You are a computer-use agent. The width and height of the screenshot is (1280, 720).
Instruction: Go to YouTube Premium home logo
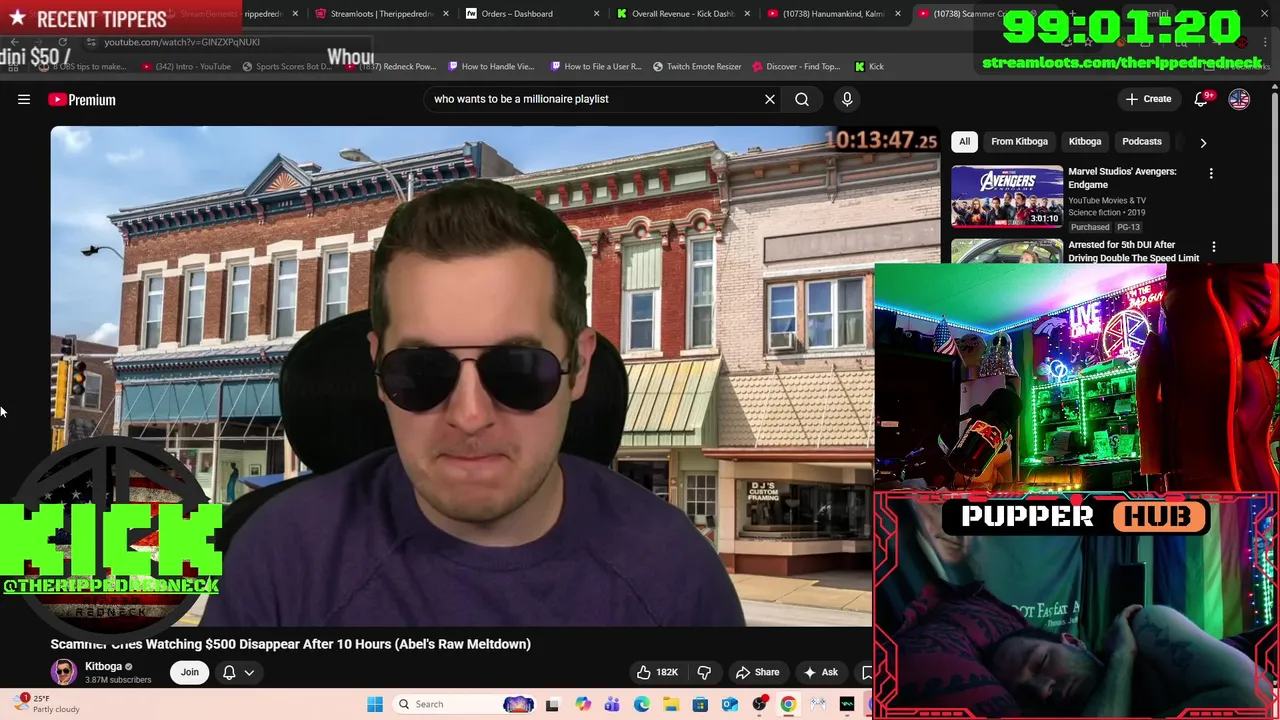pyautogui.click(x=82, y=99)
